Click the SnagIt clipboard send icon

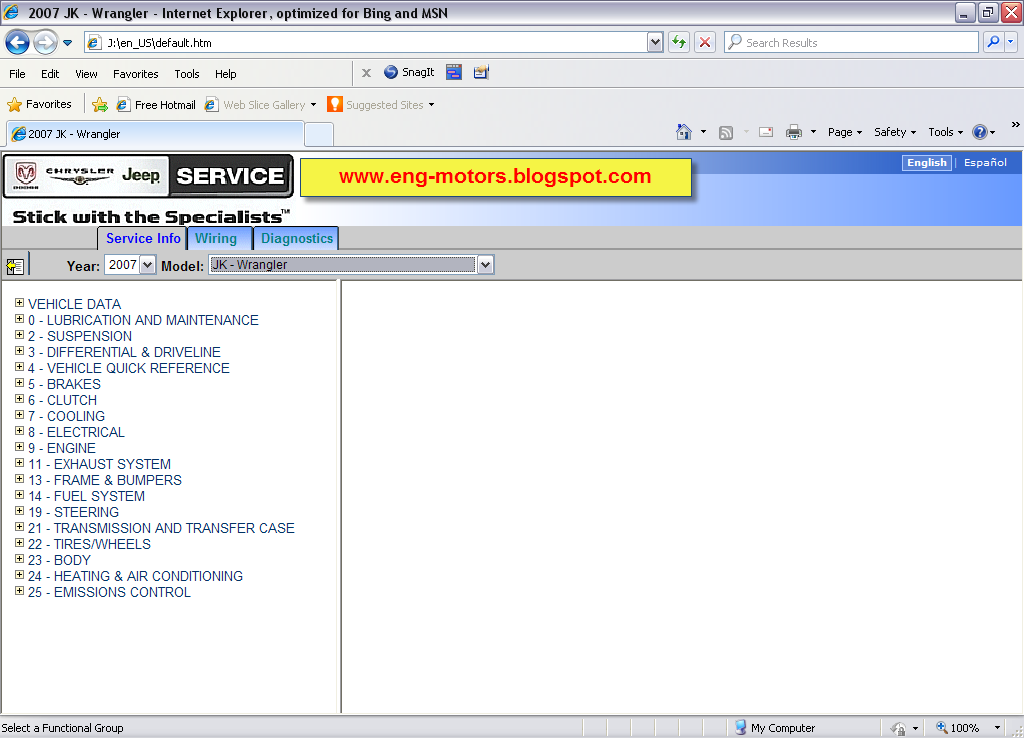coord(481,72)
